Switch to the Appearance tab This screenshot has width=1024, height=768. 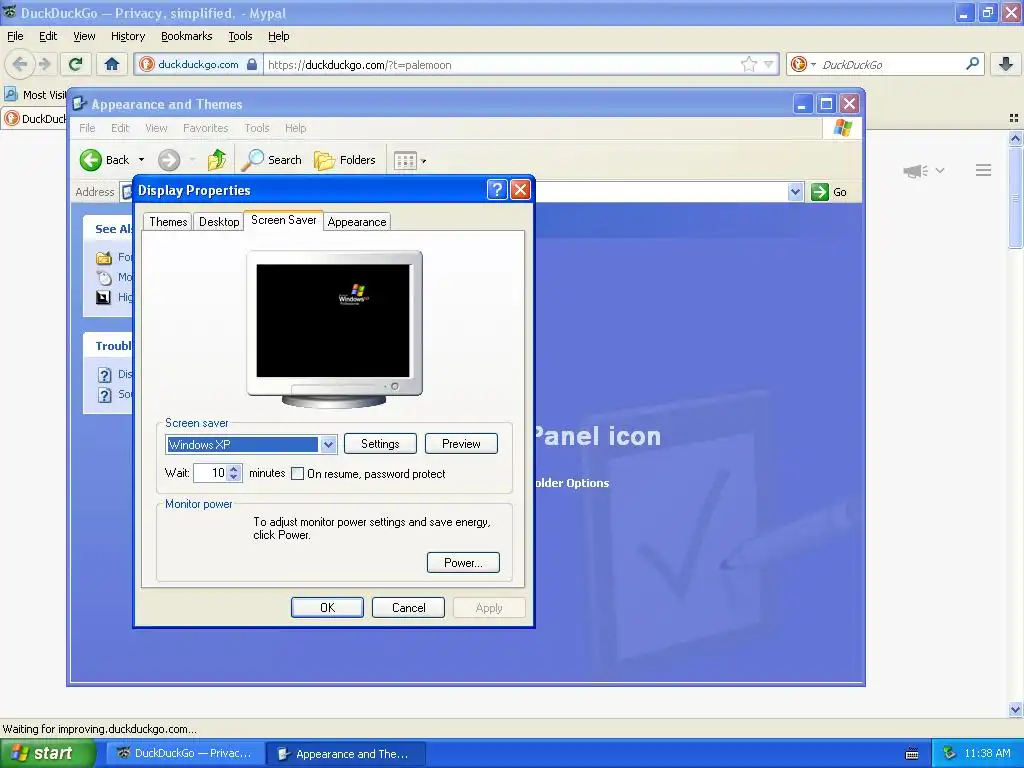[357, 221]
